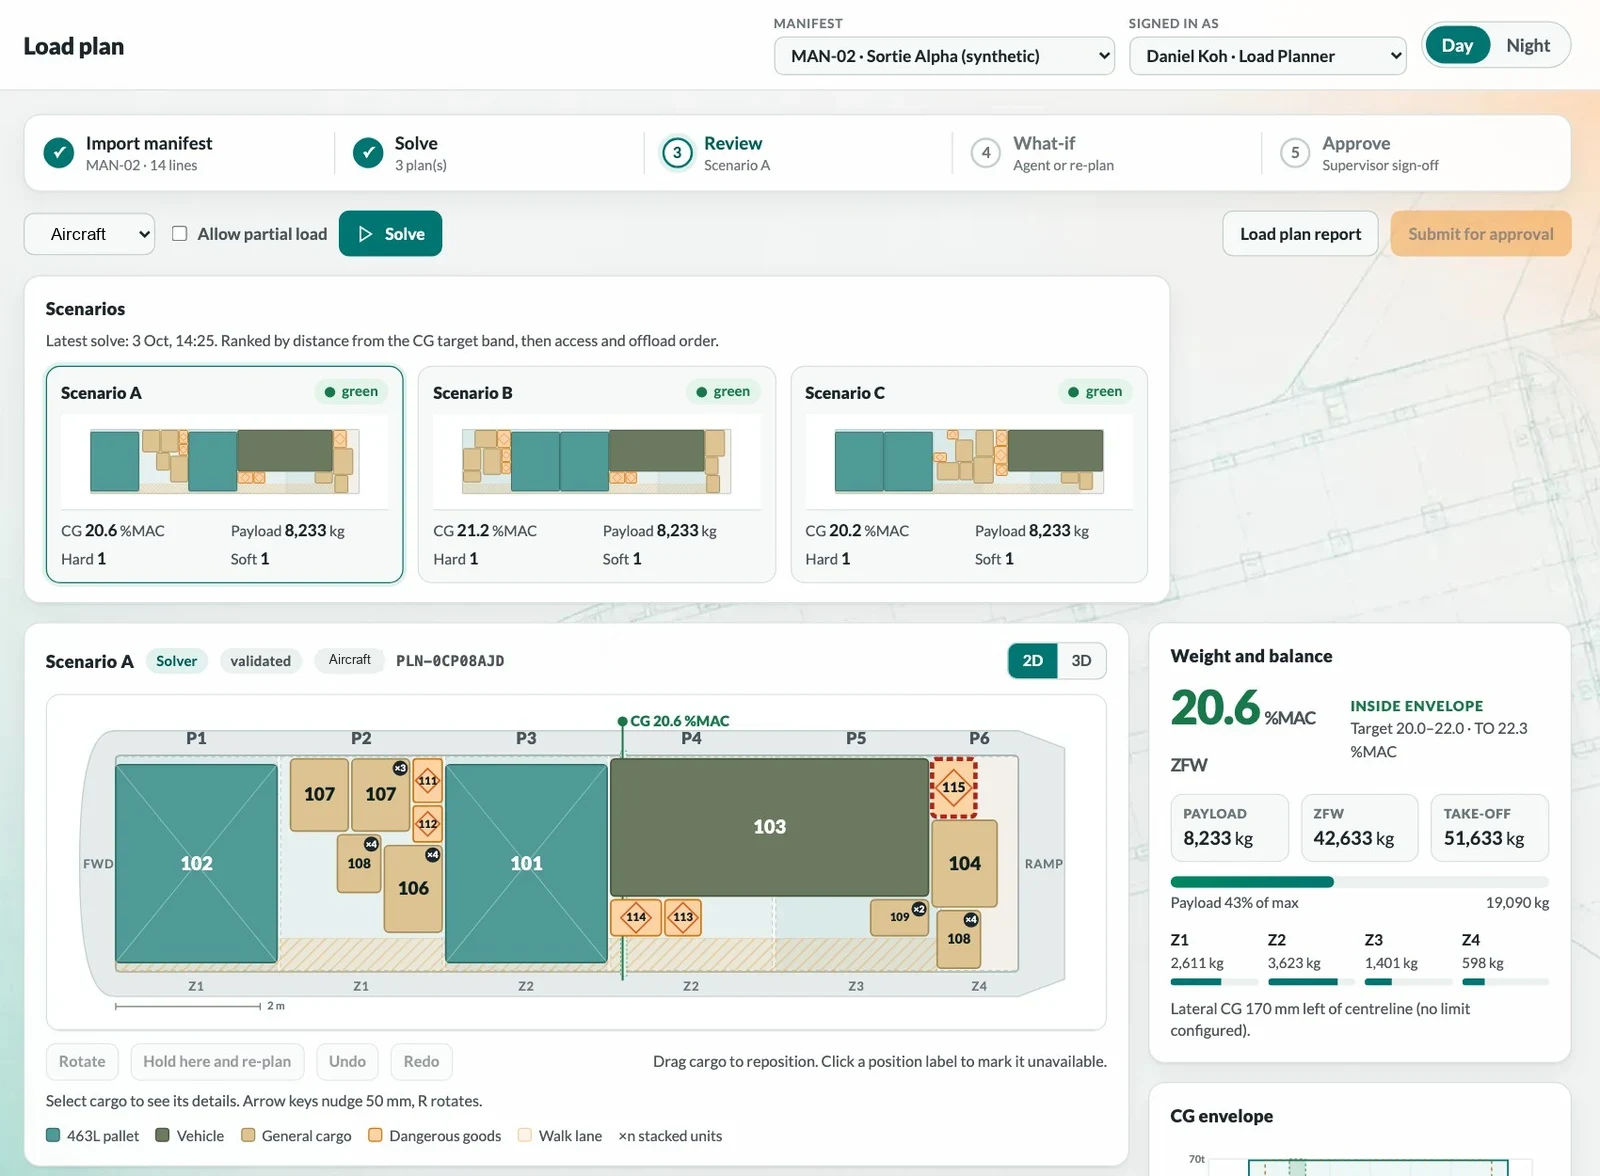Select 463L pallet 102
The height and width of the screenshot is (1176, 1600).
point(196,863)
